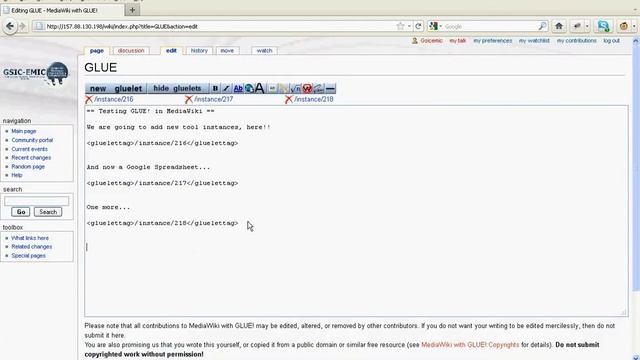
Task: Click the Search button in sidebar
Action: click(x=48, y=212)
